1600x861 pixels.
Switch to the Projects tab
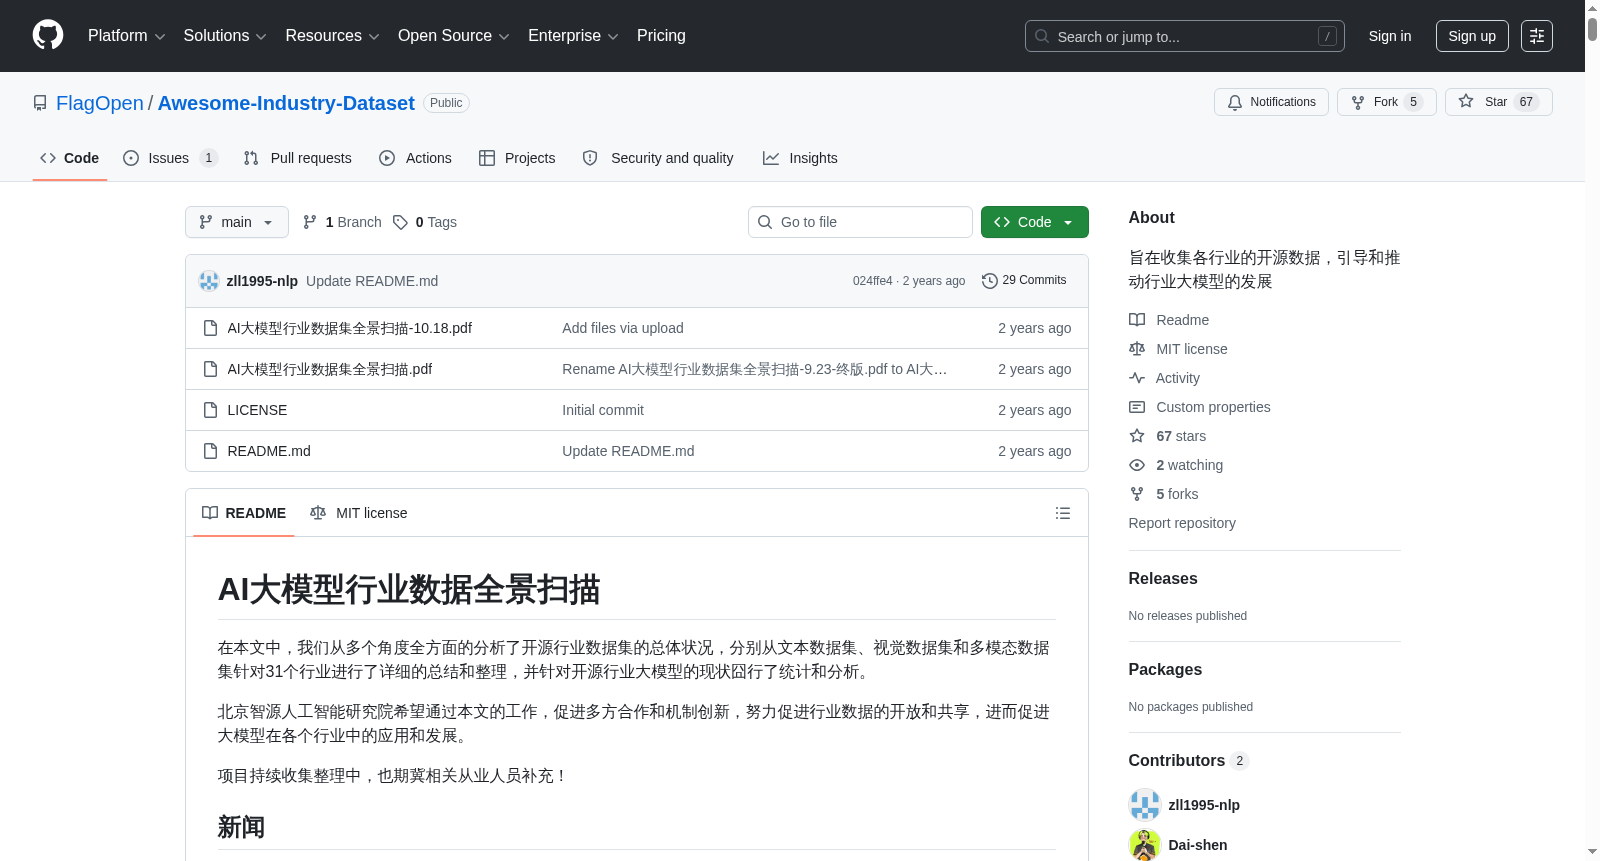coord(517,158)
